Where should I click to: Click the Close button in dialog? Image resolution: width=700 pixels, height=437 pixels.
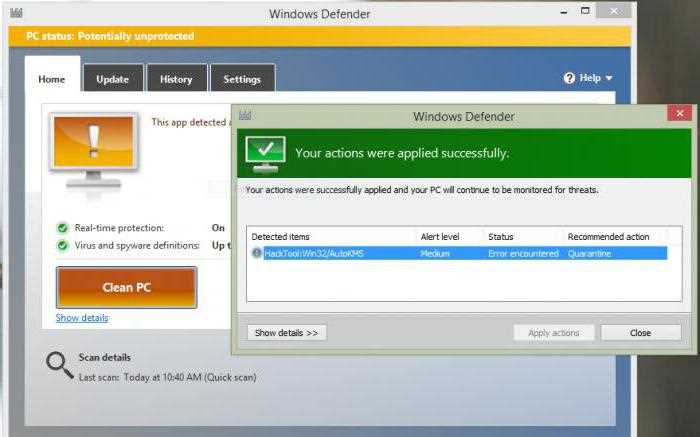pyautogui.click(x=641, y=333)
